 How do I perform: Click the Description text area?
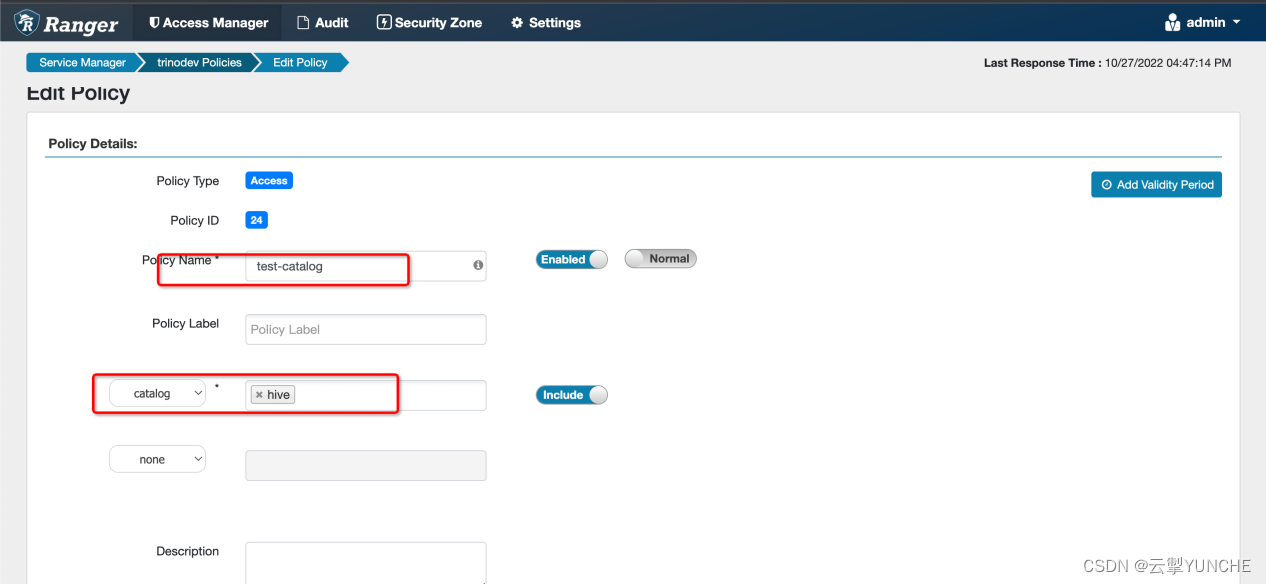[x=365, y=562]
